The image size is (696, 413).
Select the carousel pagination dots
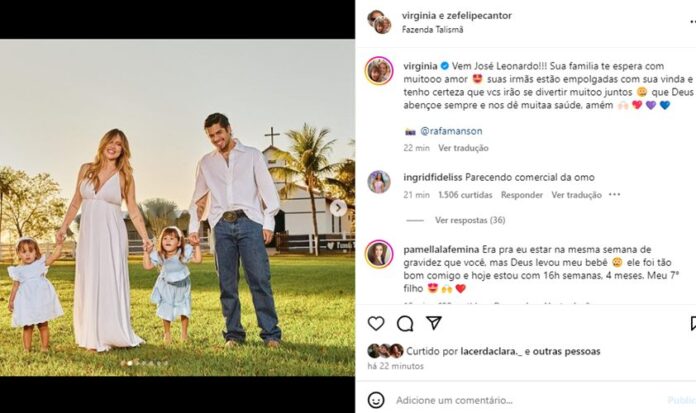[144, 363]
